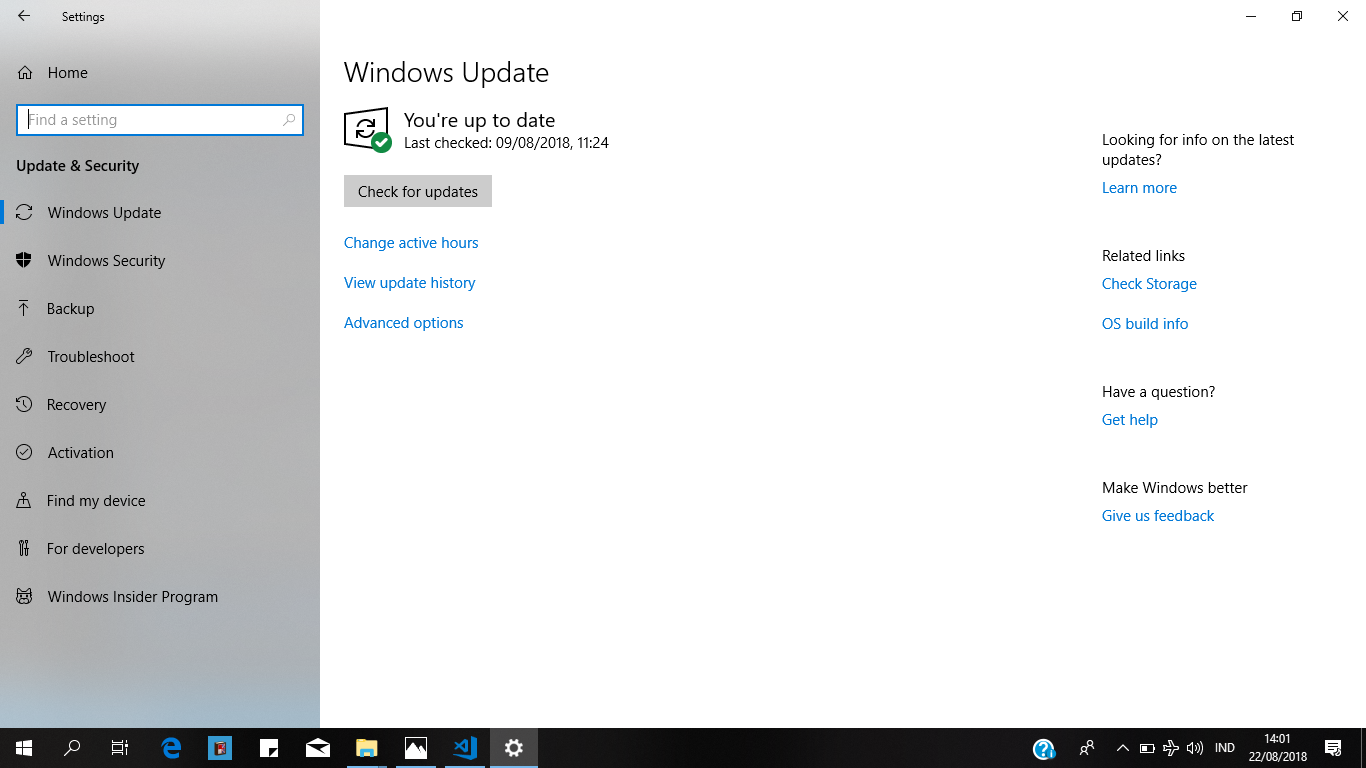Select Windows Update in the sidebar
1366x768 pixels.
coord(160,212)
